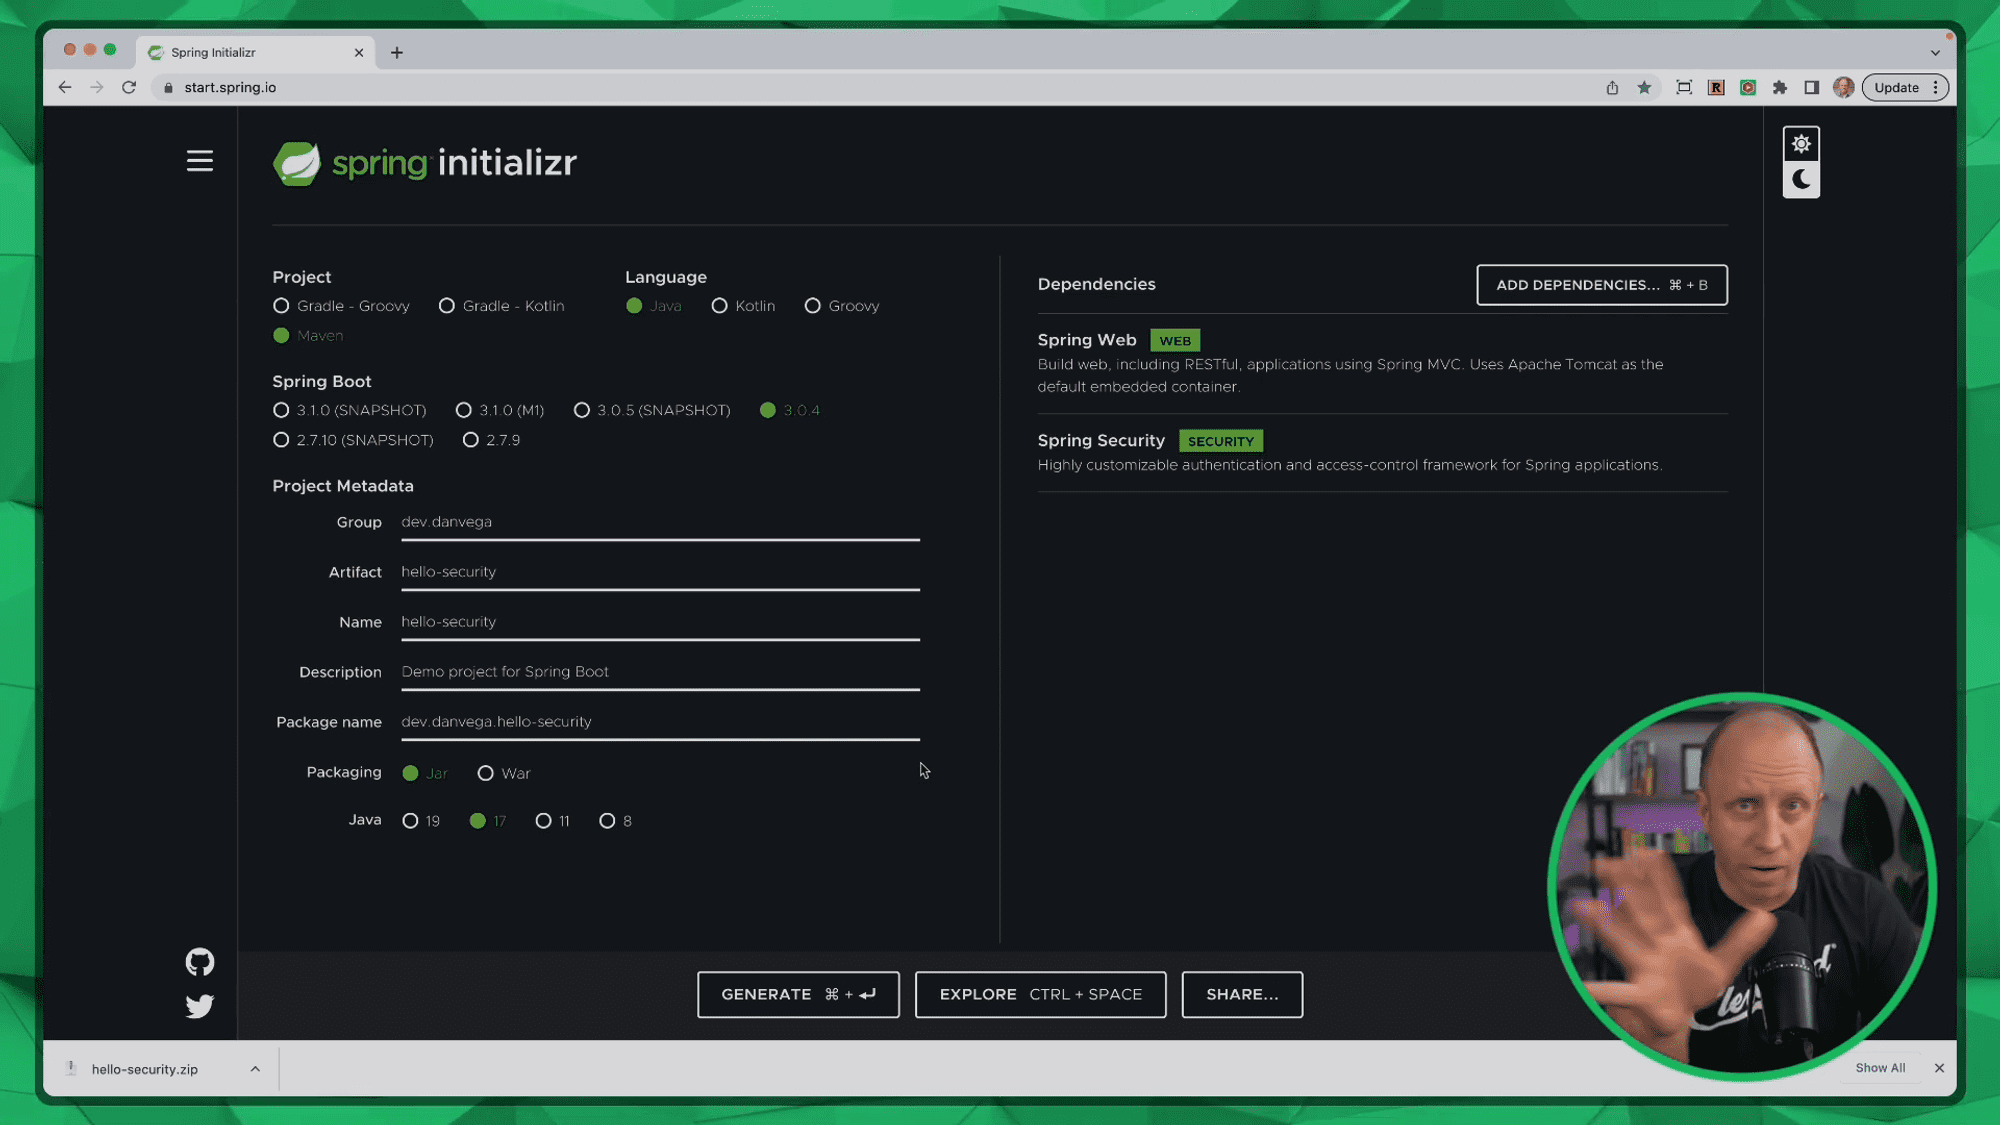Reload the start.spring.io page
Viewport: 2000px width, 1125px height.
coord(129,88)
